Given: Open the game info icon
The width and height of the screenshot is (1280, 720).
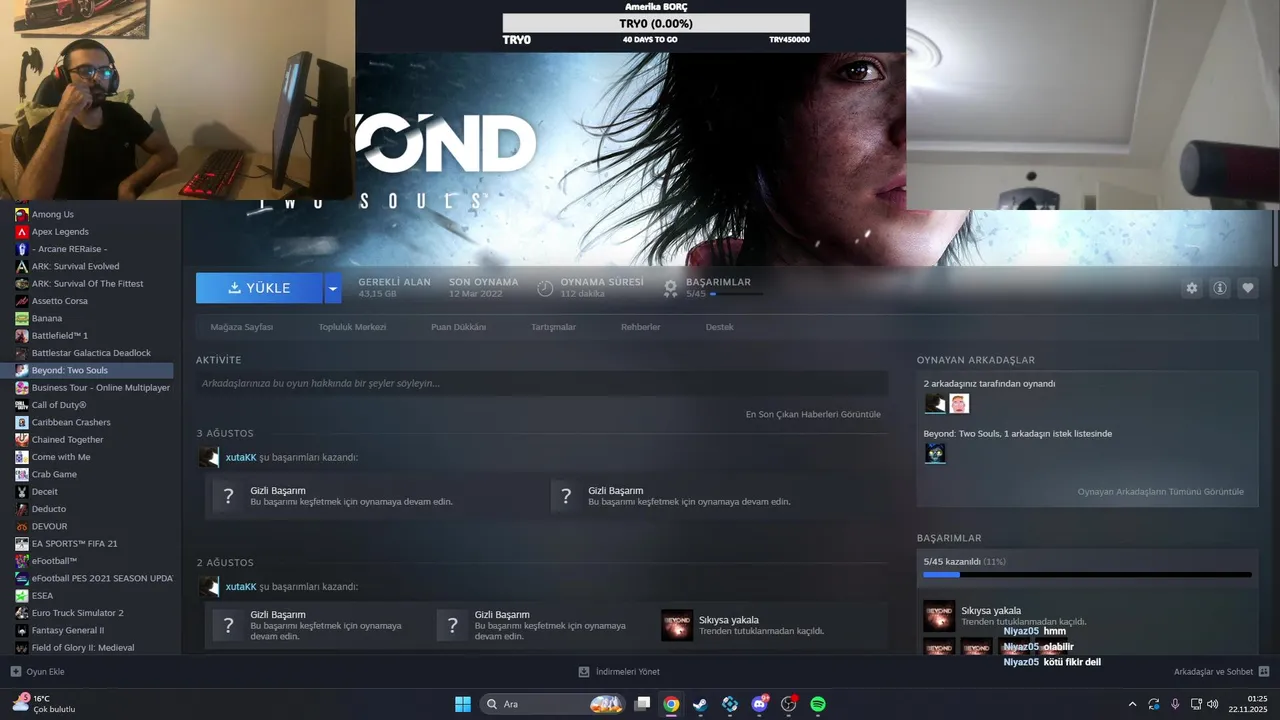Looking at the screenshot, I should pyautogui.click(x=1220, y=288).
